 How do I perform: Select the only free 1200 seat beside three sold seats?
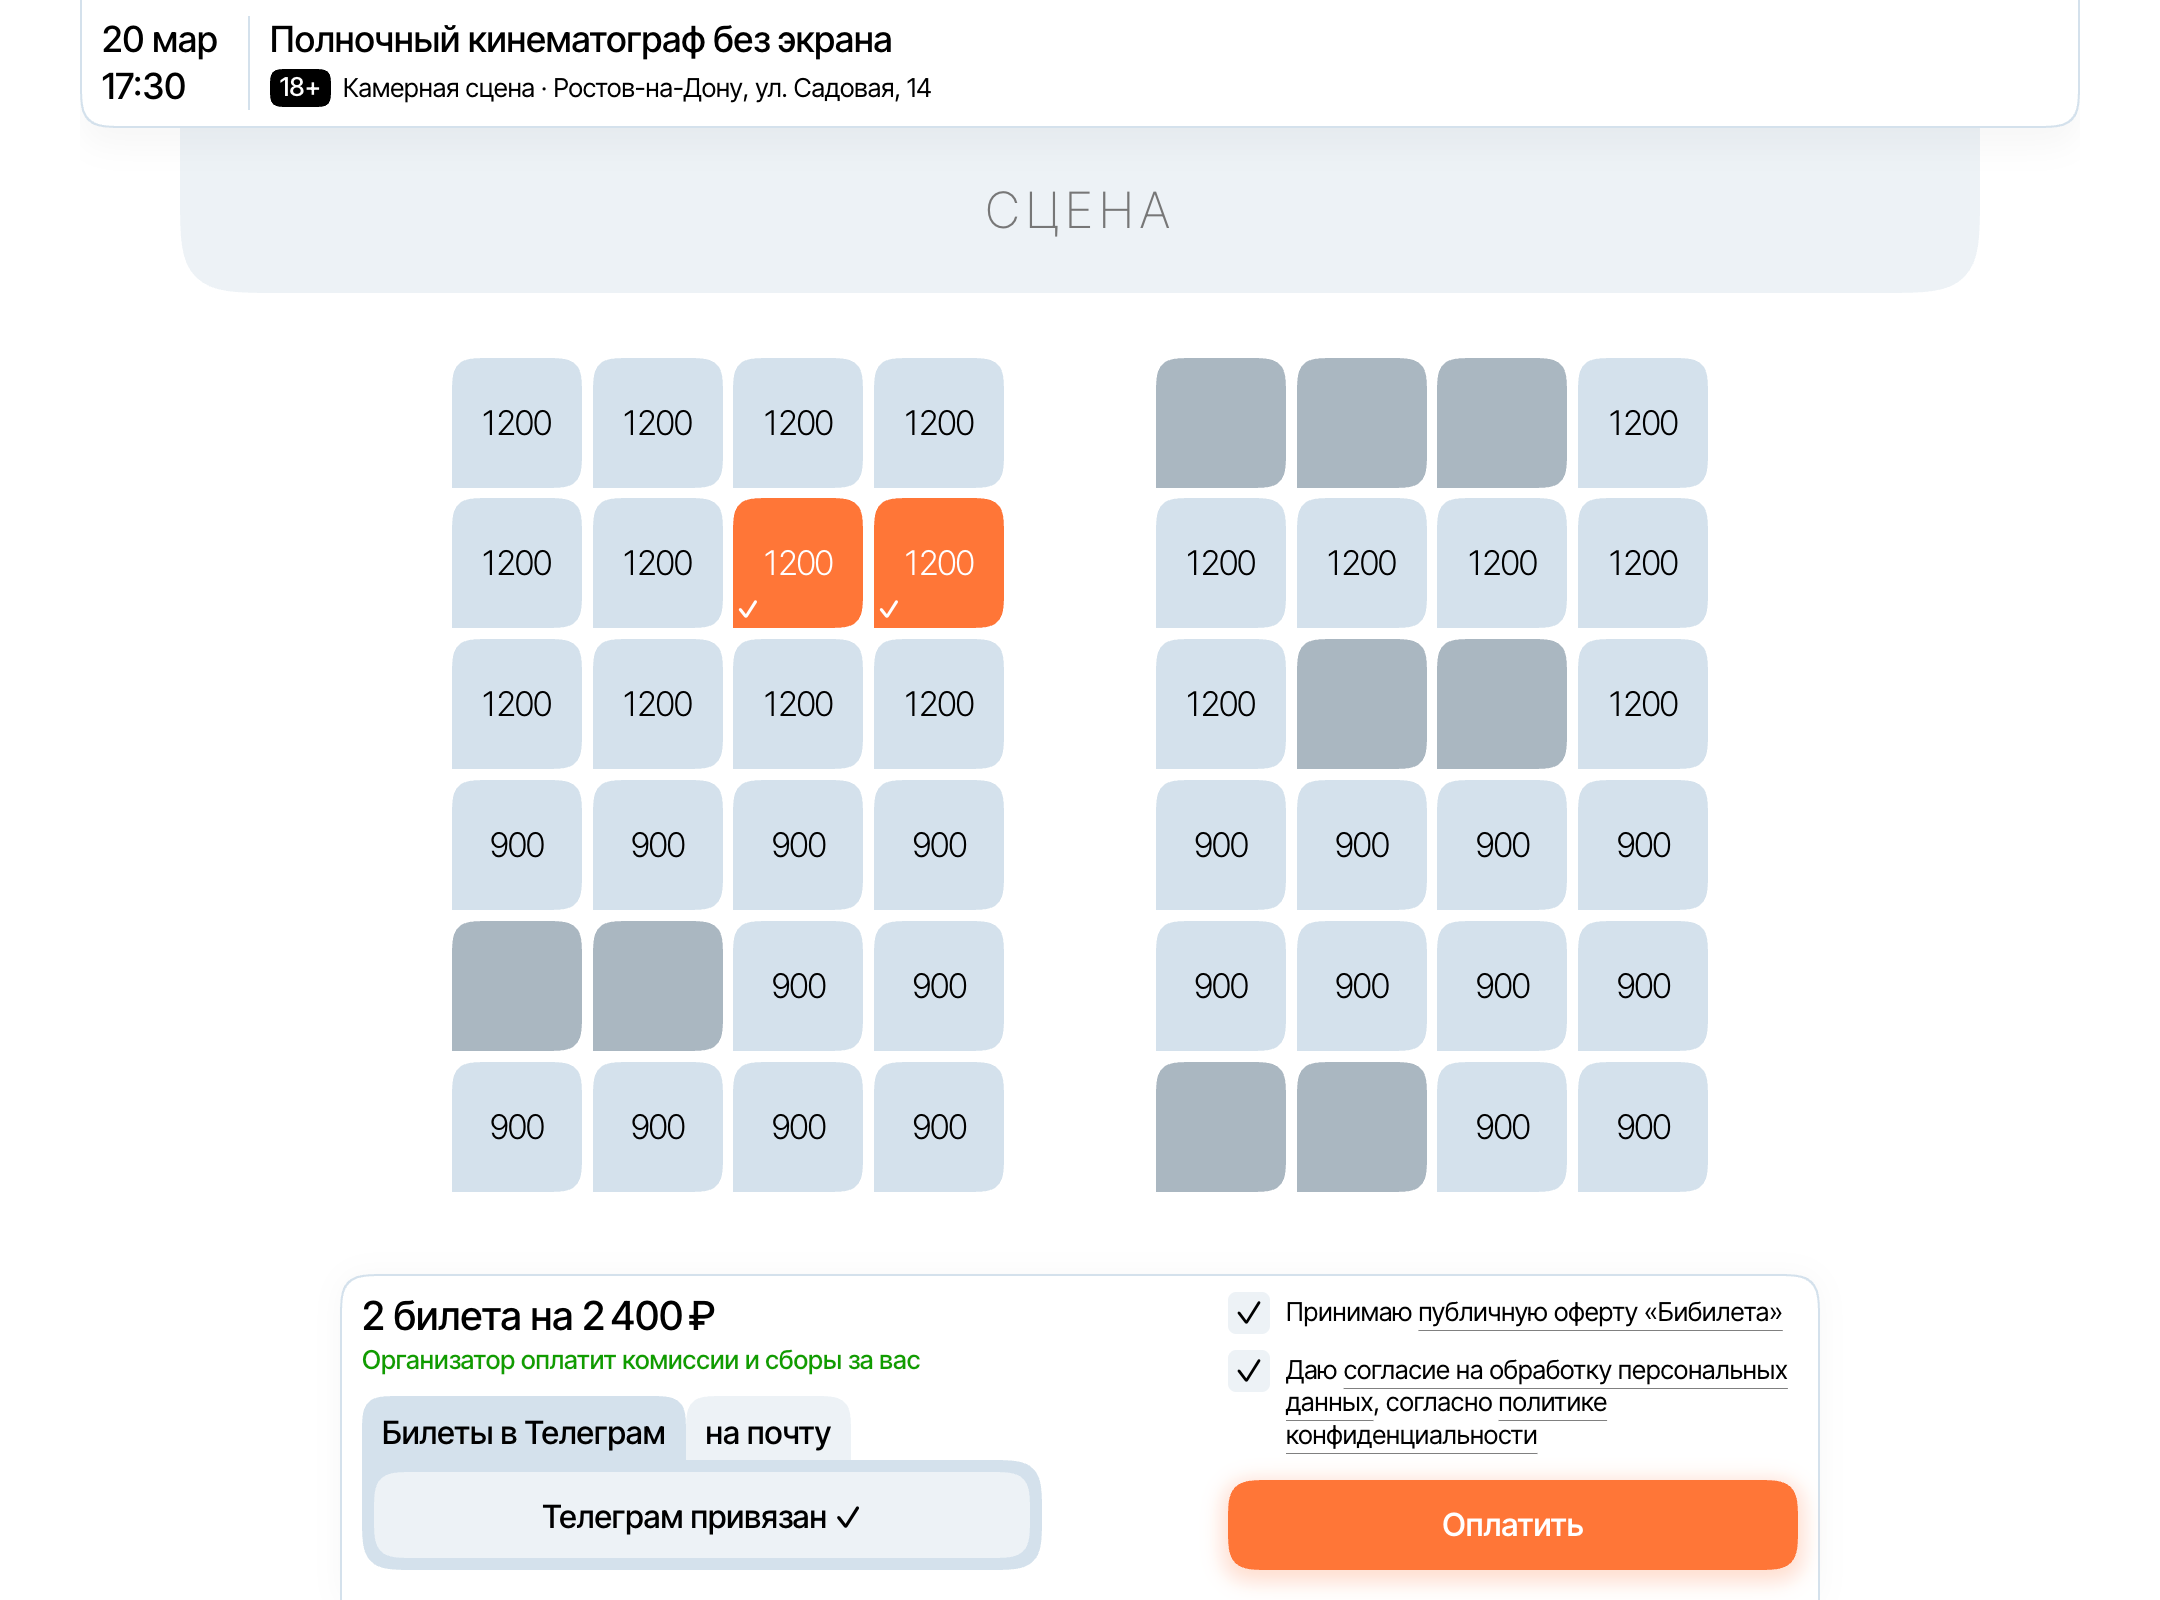click(x=1642, y=423)
